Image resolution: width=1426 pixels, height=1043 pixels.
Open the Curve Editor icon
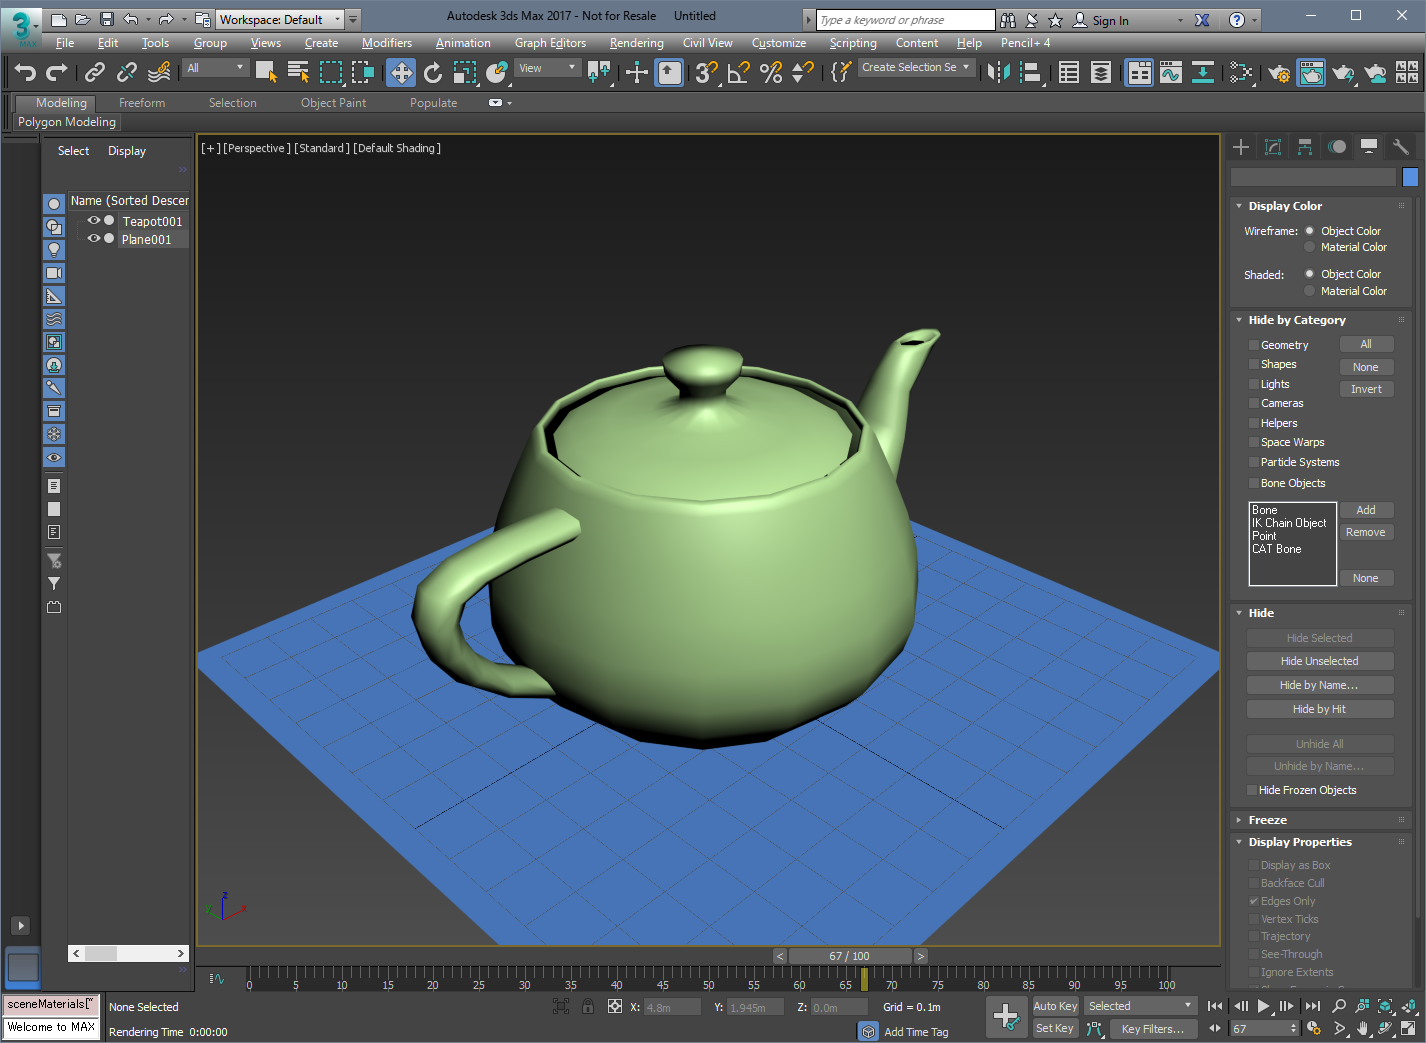tap(1171, 72)
